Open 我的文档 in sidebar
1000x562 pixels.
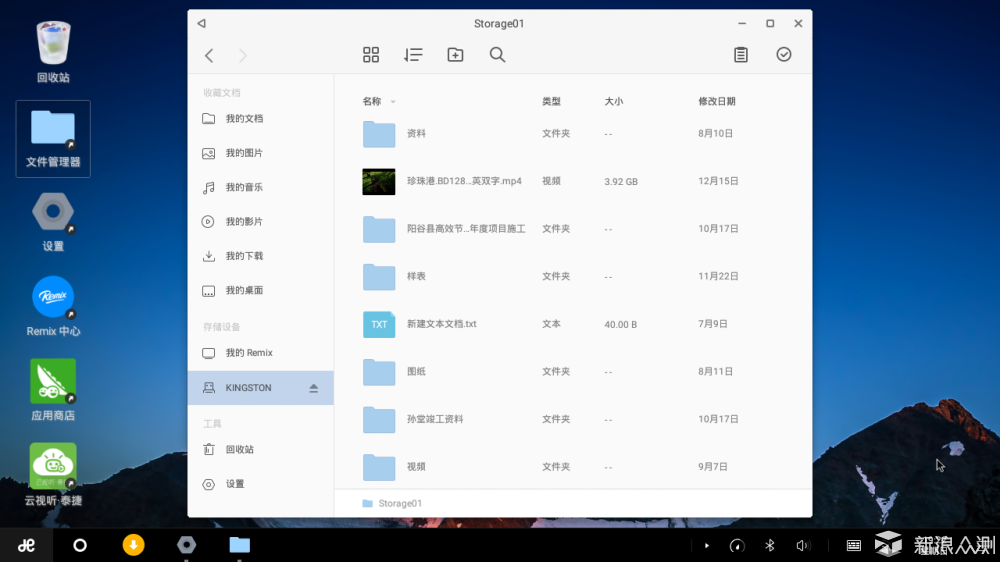pos(244,119)
